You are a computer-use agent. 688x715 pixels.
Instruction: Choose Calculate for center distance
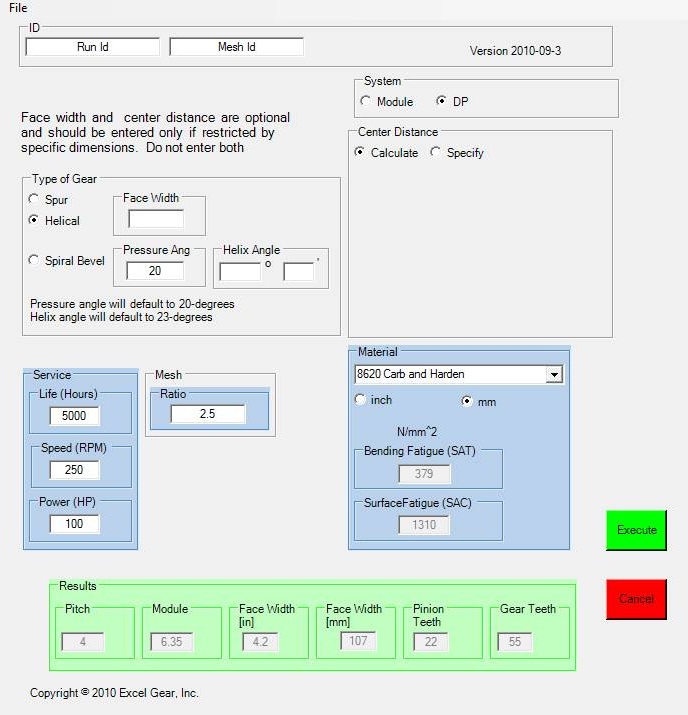coord(360,153)
